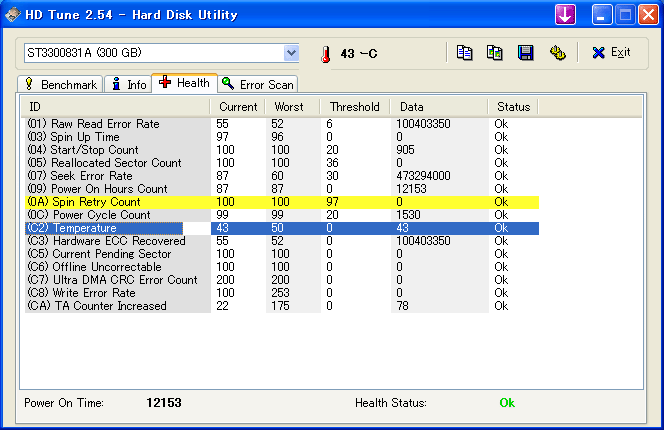Screen dimensions: 664x430
Task: Select the (09) Power On Hours Count row
Action: pos(282,189)
